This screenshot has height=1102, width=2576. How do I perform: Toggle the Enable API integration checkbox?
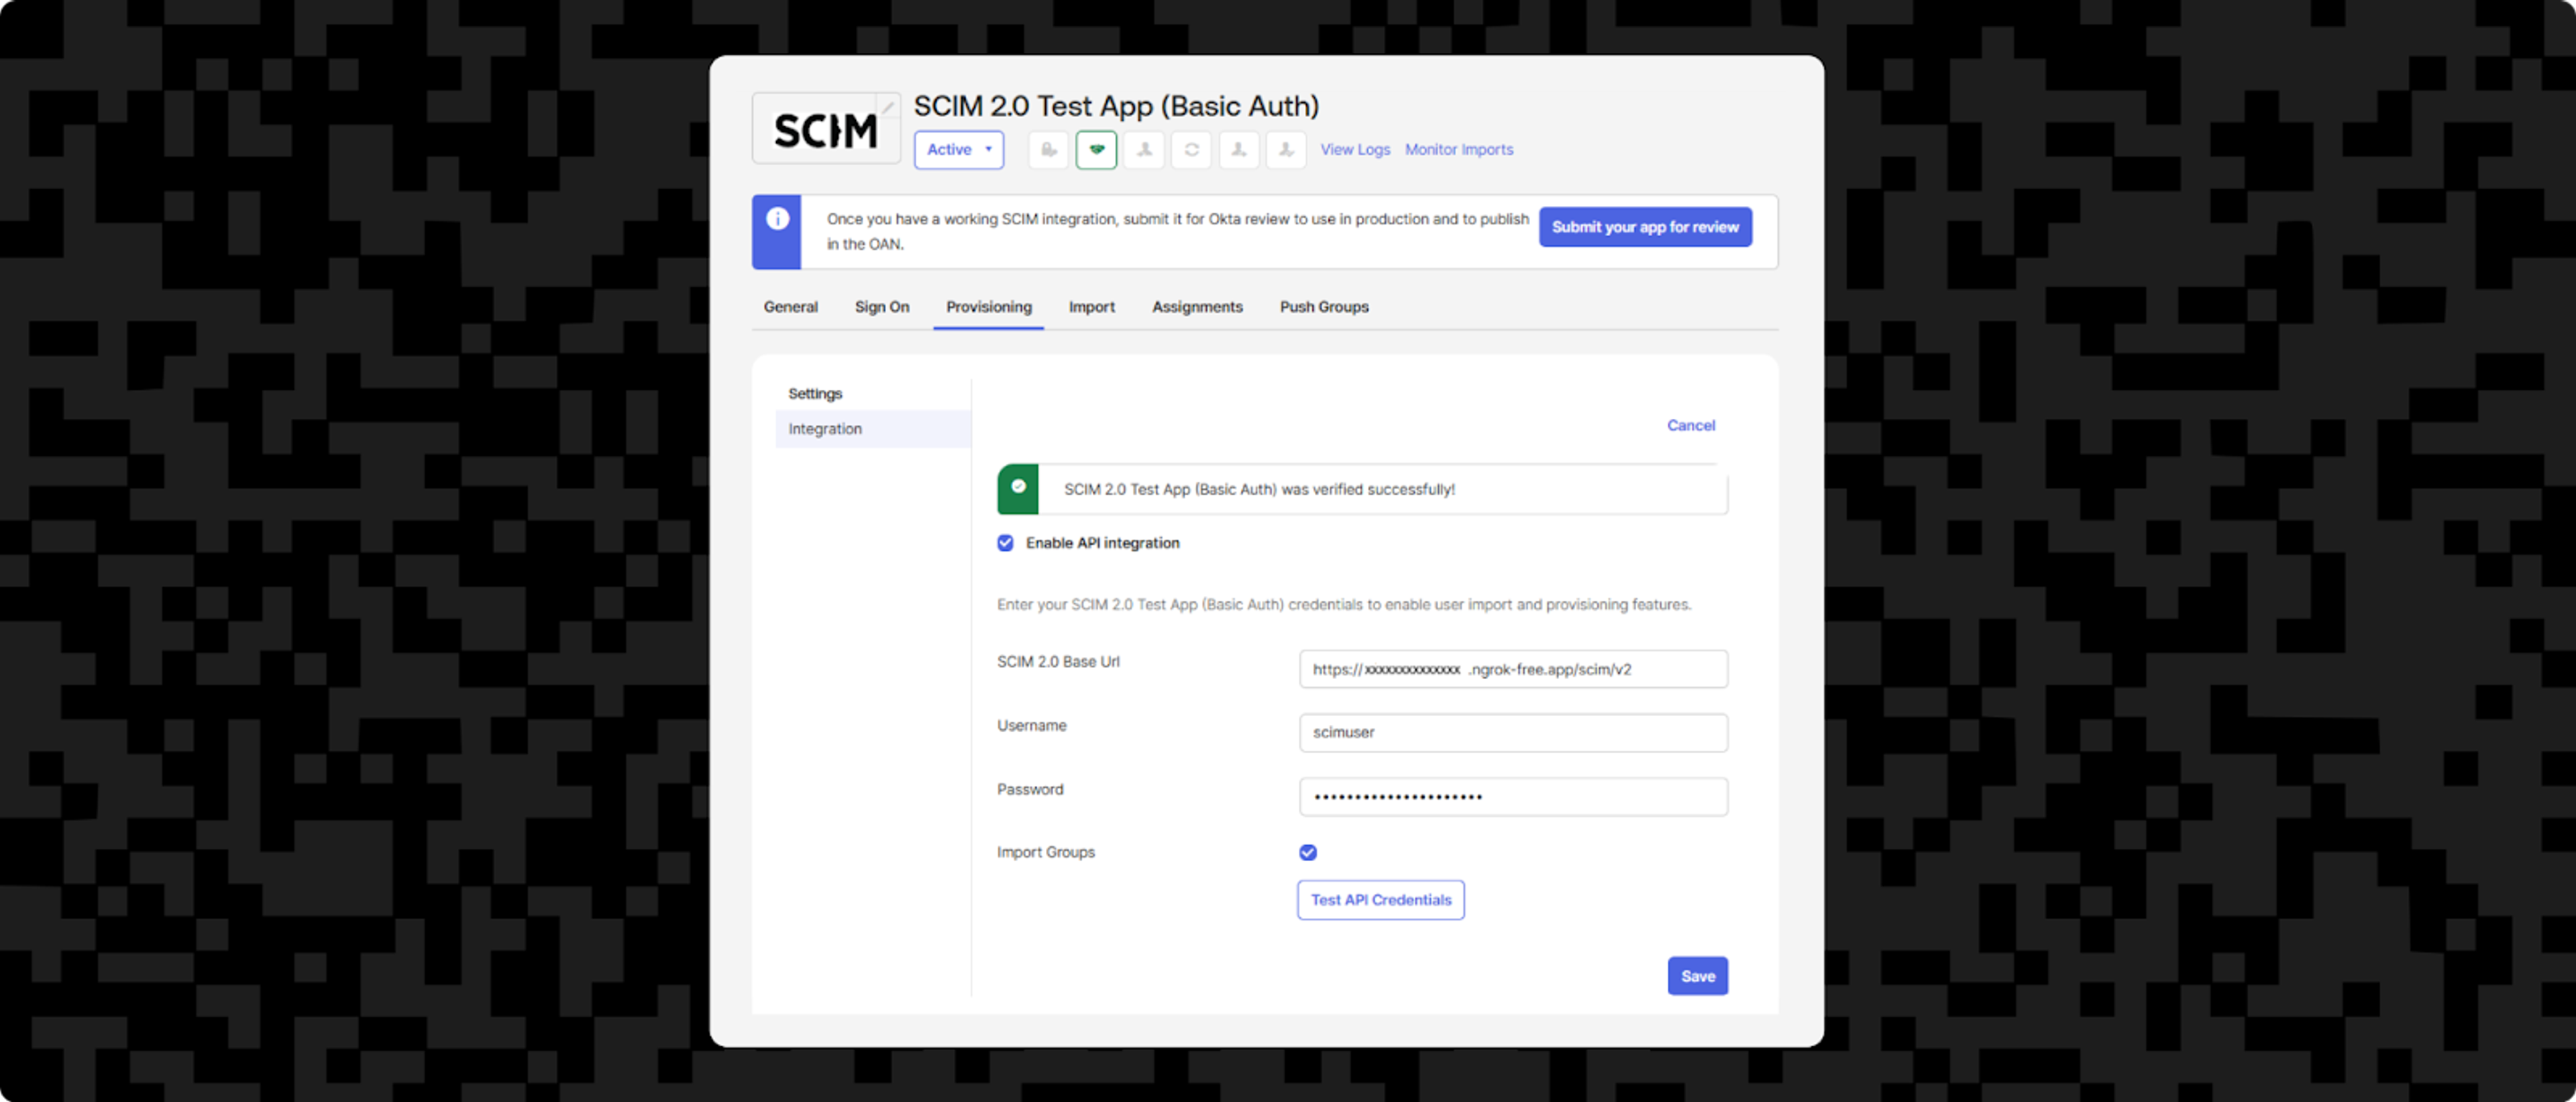(x=1005, y=543)
